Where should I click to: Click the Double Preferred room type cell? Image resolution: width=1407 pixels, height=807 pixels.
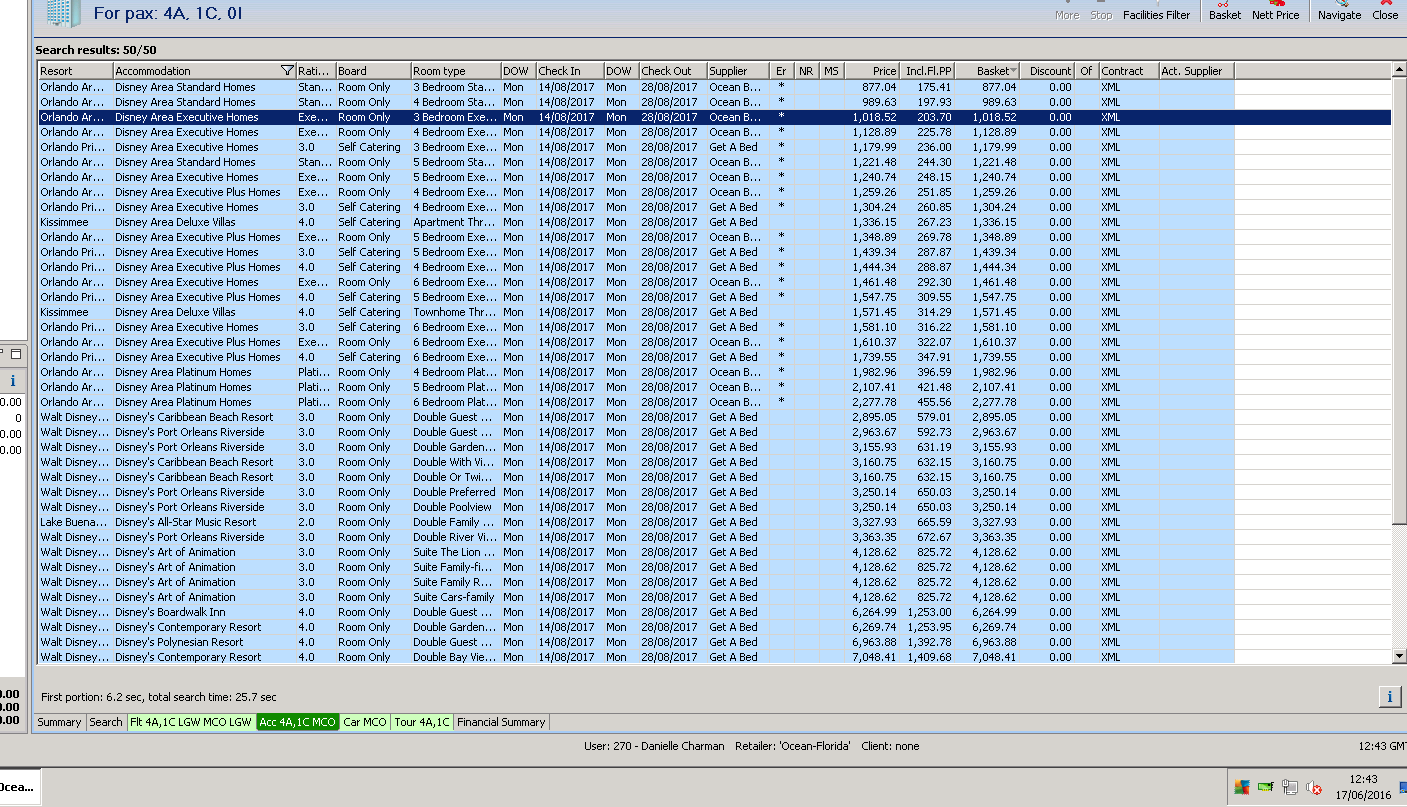tap(454, 492)
